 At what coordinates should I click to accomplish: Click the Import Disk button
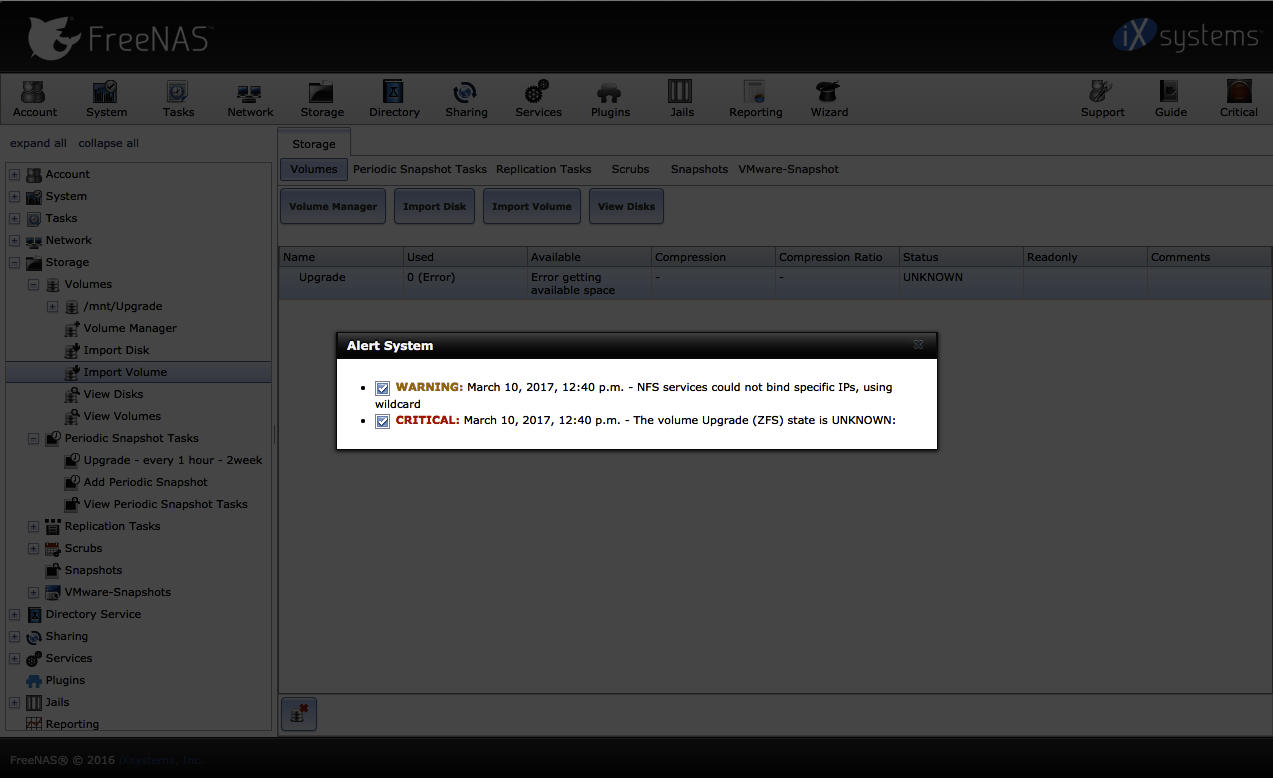pyautogui.click(x=434, y=206)
